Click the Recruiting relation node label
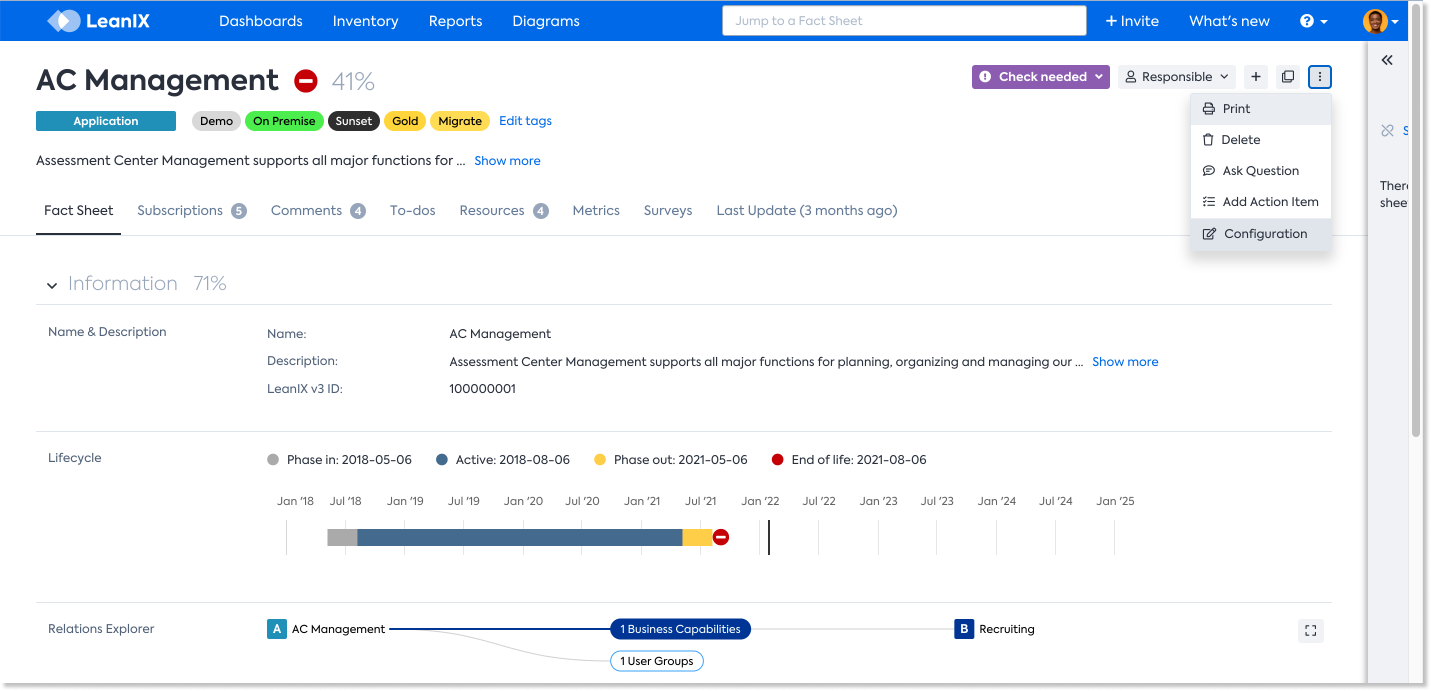Image resolution: width=1431 pixels, height=691 pixels. [1007, 629]
